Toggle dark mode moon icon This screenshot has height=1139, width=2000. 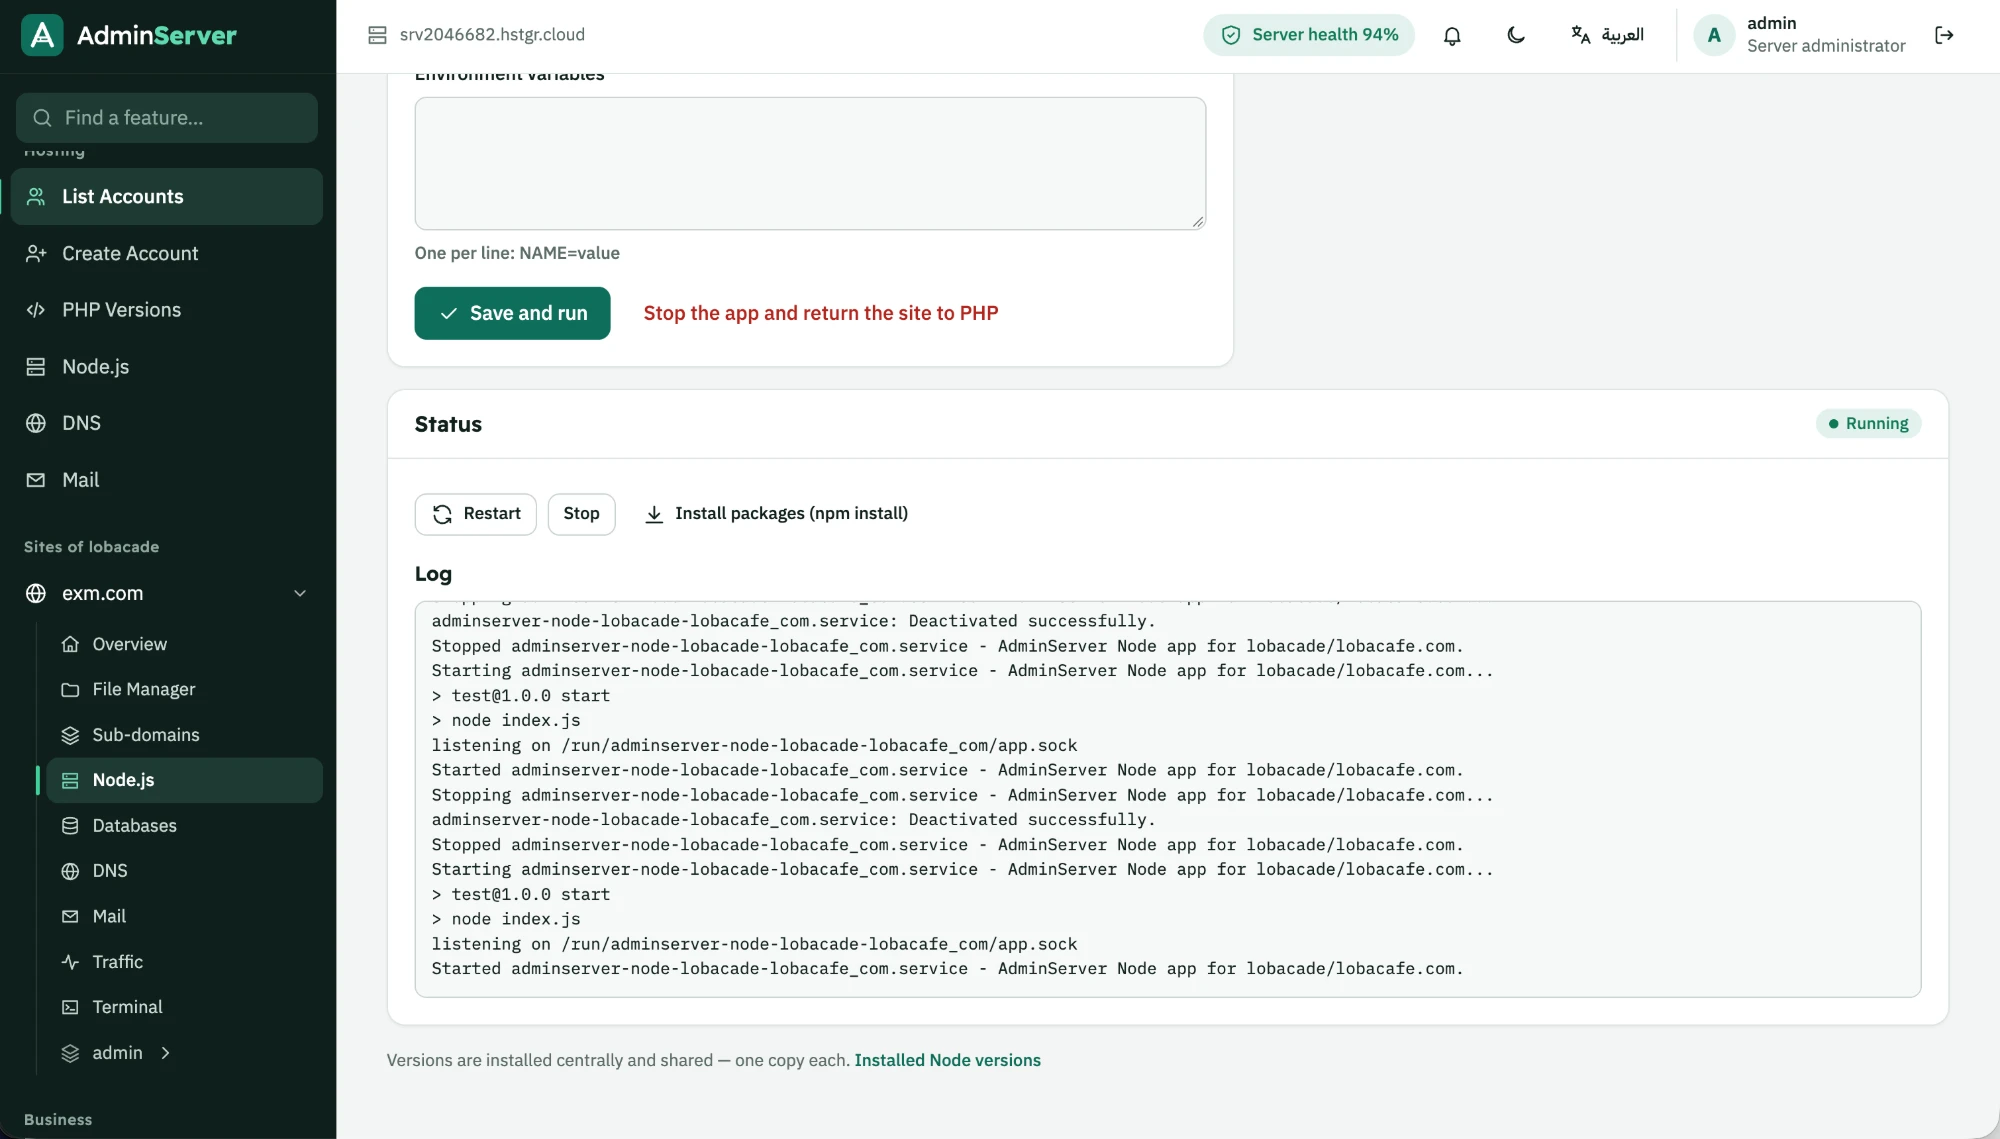[1516, 35]
